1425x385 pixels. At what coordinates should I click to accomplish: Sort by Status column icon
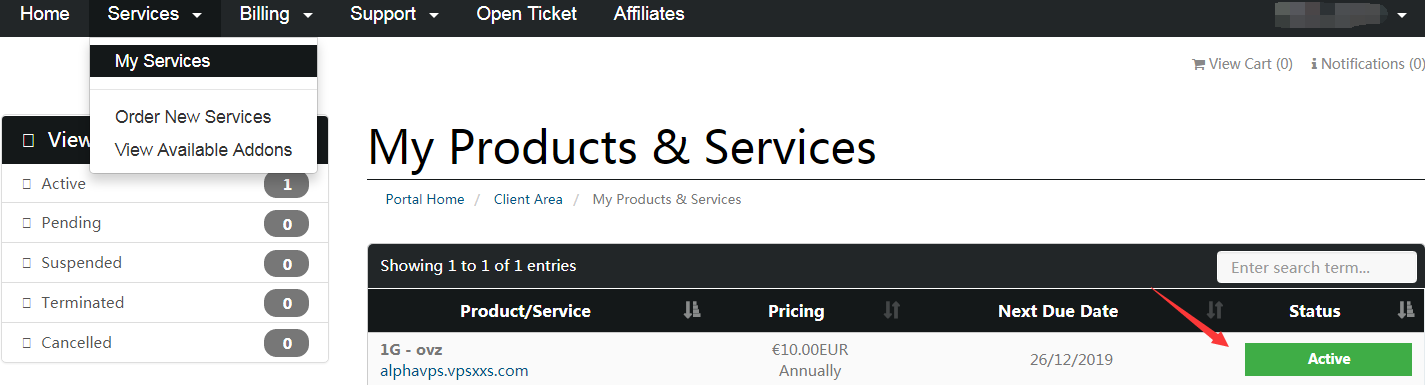click(x=1406, y=311)
